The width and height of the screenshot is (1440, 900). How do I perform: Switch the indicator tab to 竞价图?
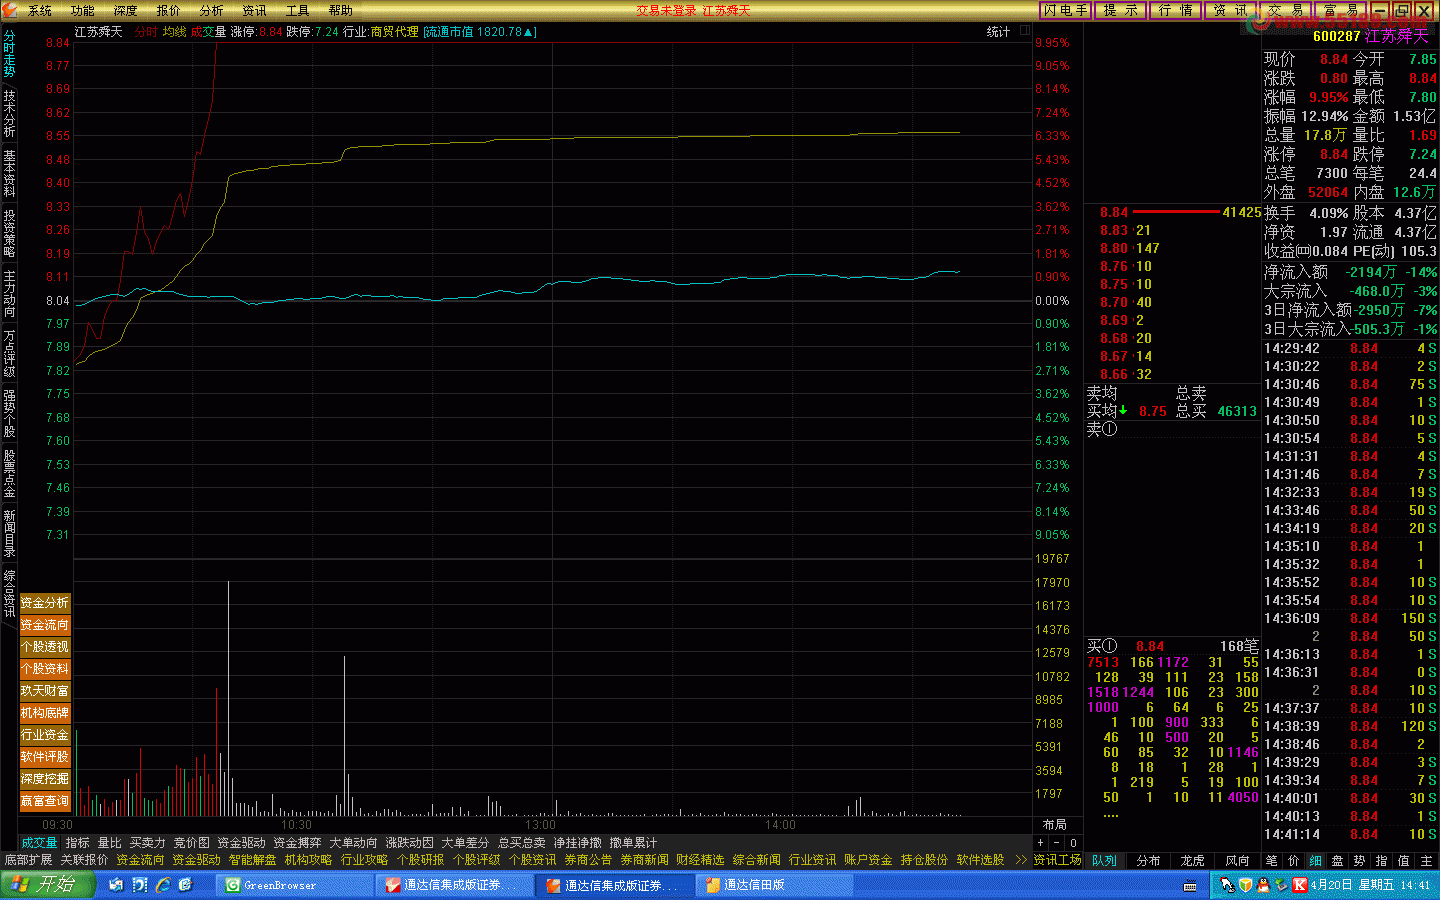(x=191, y=843)
